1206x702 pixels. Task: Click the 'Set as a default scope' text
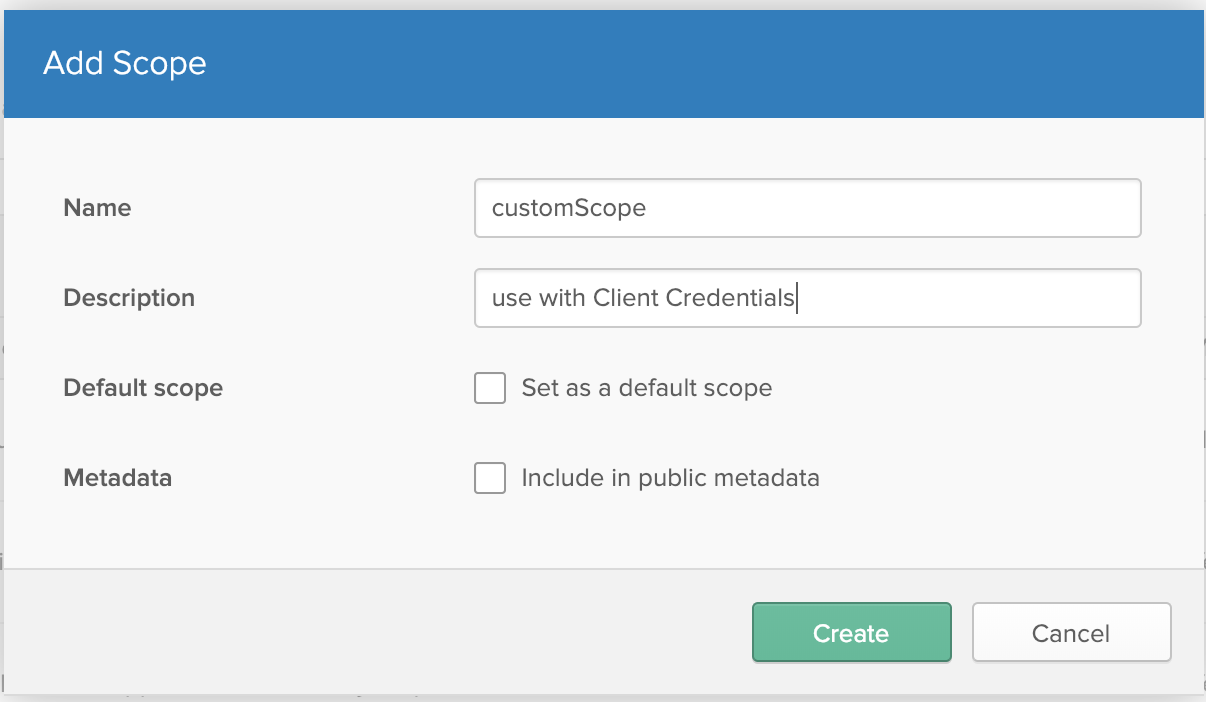[646, 388]
